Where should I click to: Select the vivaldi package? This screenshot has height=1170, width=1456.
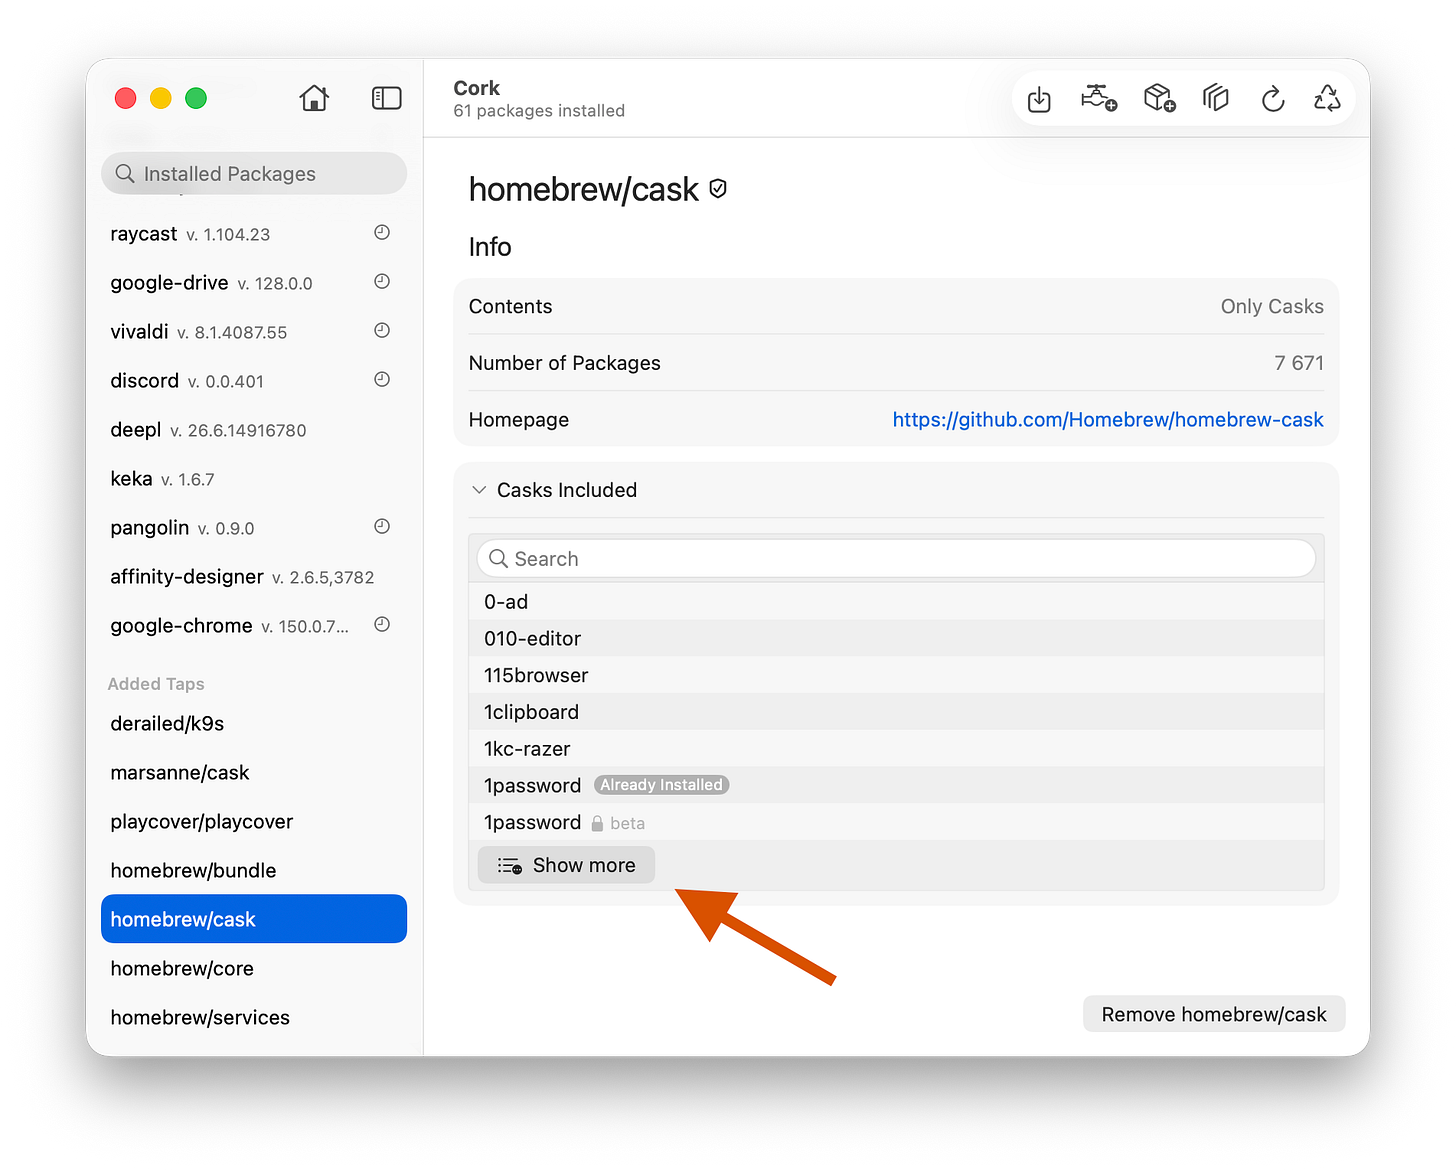point(254,332)
